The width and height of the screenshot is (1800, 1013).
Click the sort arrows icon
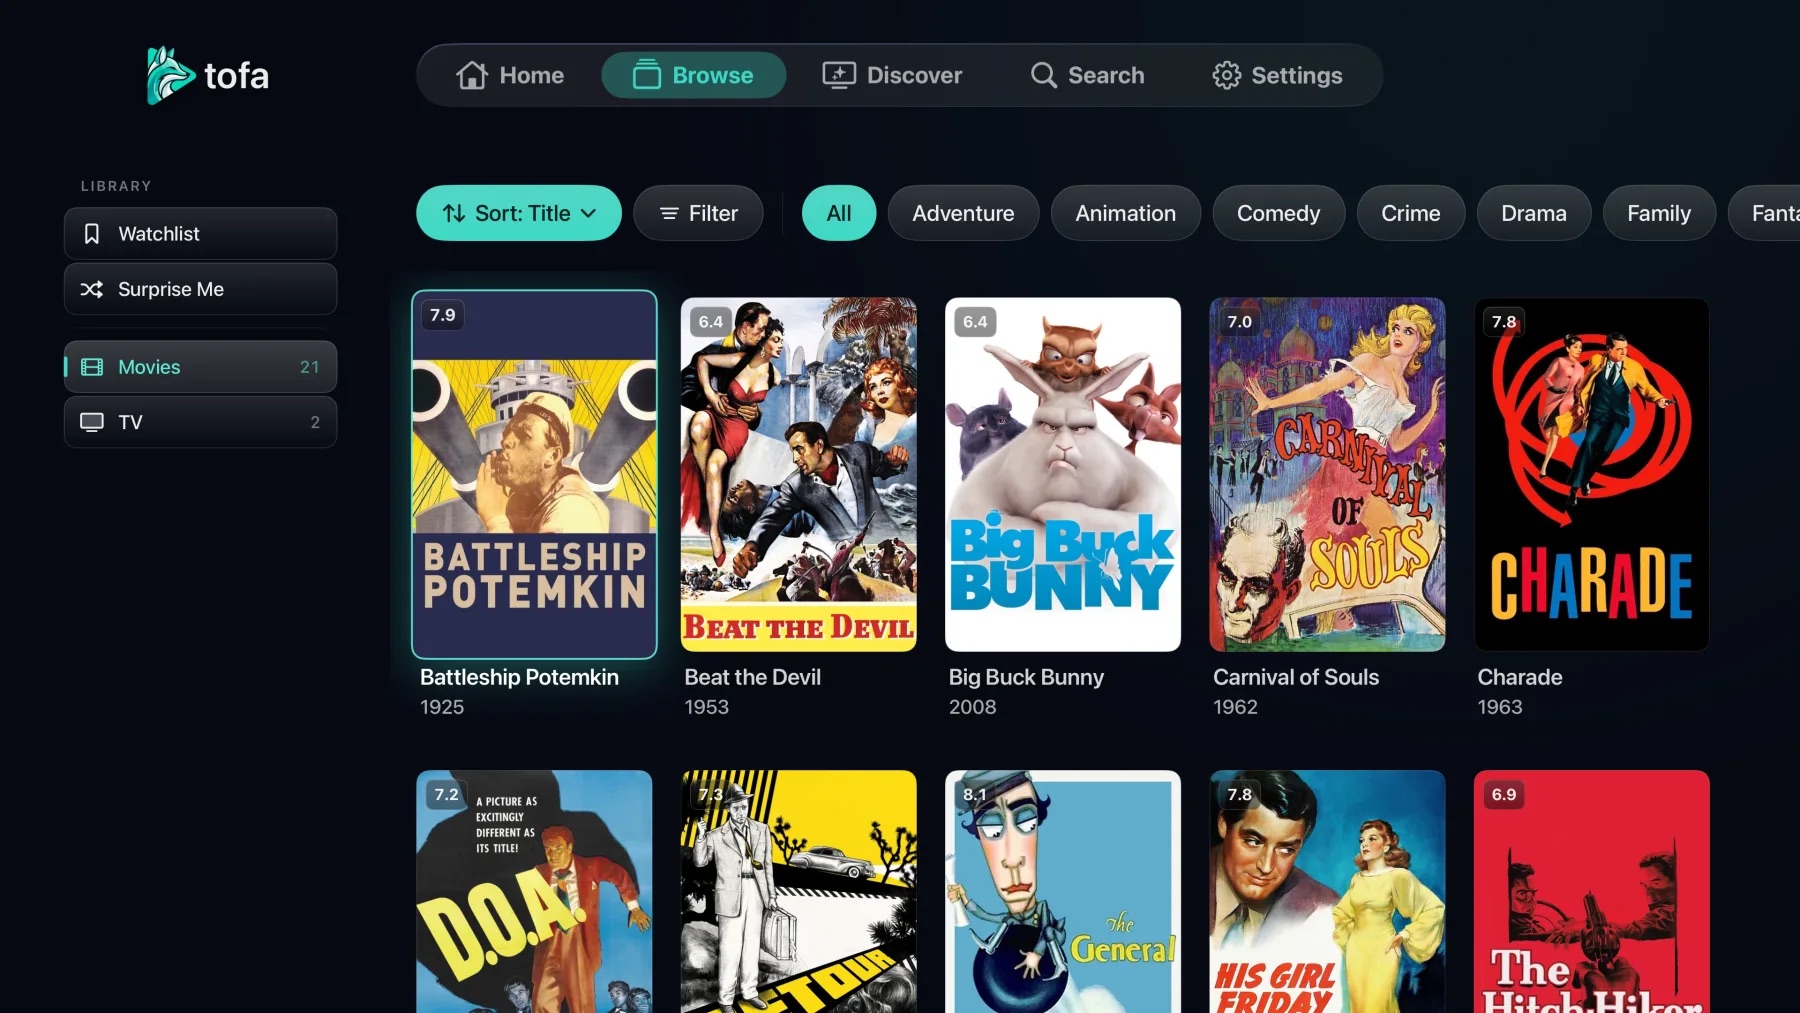pos(454,213)
